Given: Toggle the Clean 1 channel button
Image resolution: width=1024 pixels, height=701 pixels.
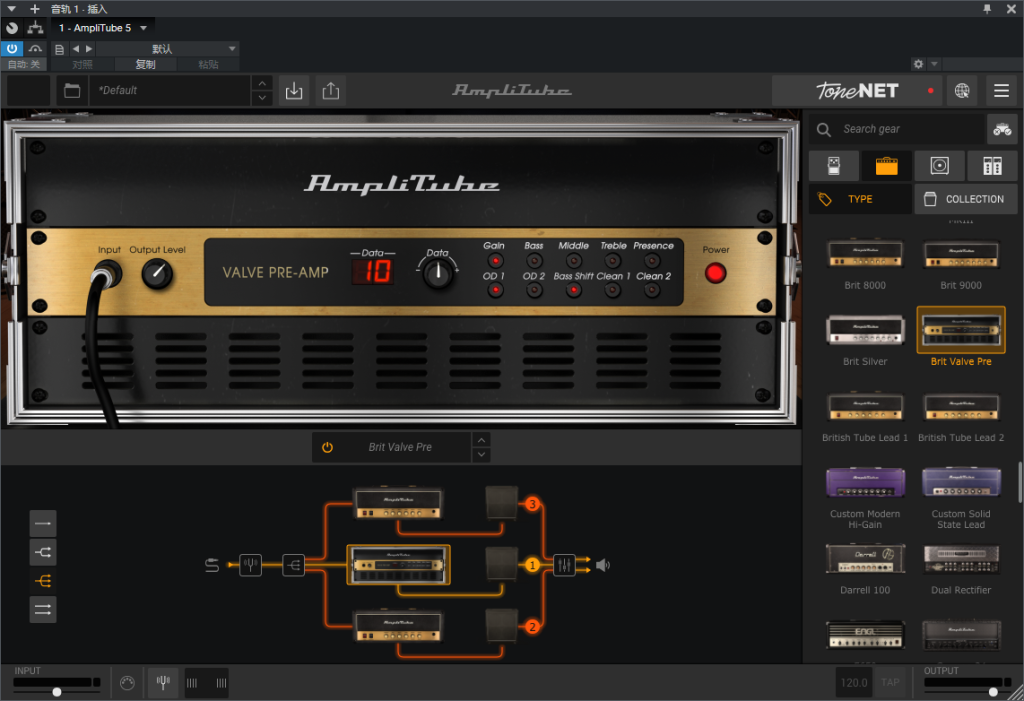Looking at the screenshot, I should (613, 290).
